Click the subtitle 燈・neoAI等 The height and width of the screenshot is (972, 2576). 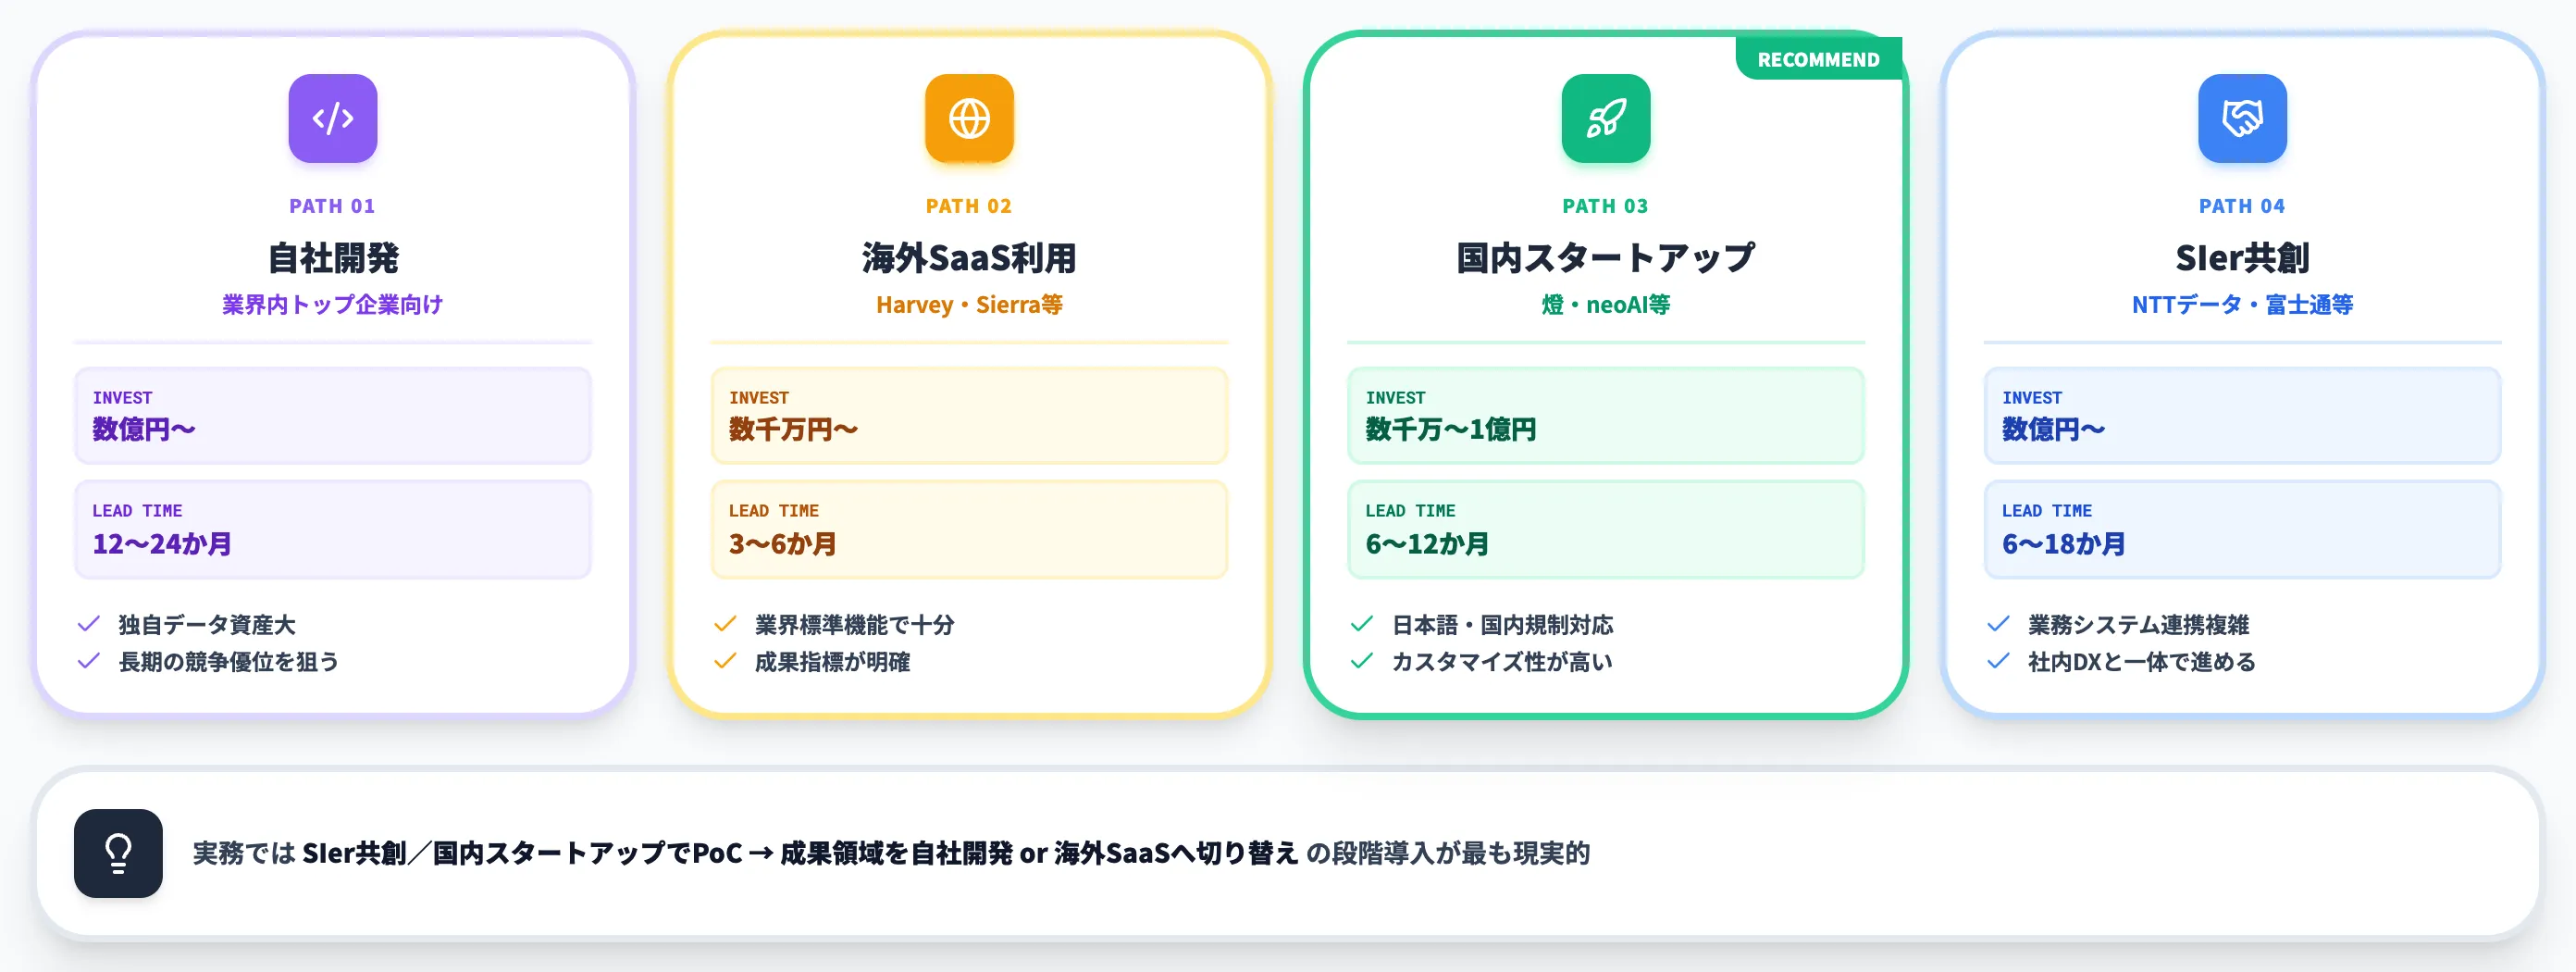(1605, 304)
